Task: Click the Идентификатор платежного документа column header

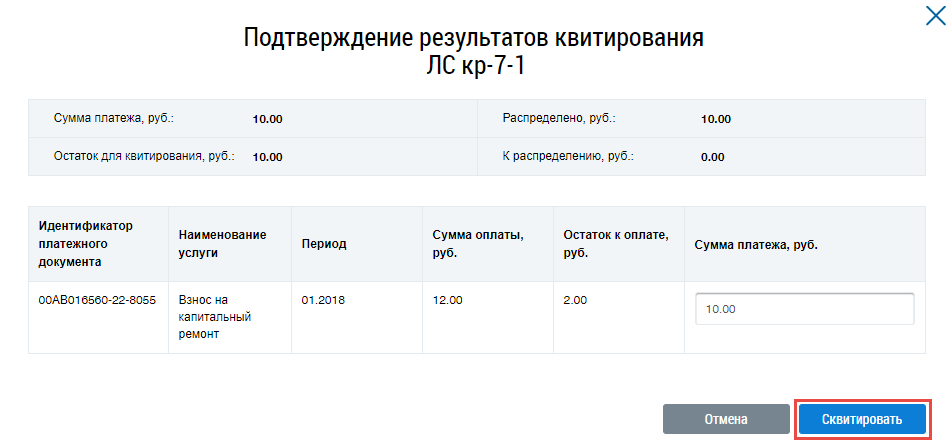Action: tap(85, 244)
